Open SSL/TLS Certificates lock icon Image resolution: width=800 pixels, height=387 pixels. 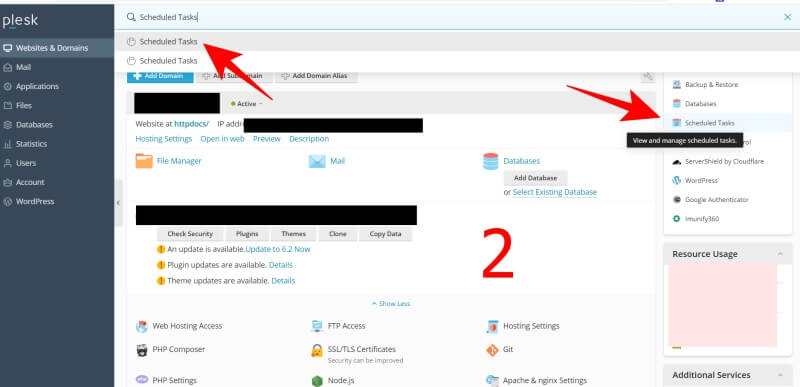317,351
